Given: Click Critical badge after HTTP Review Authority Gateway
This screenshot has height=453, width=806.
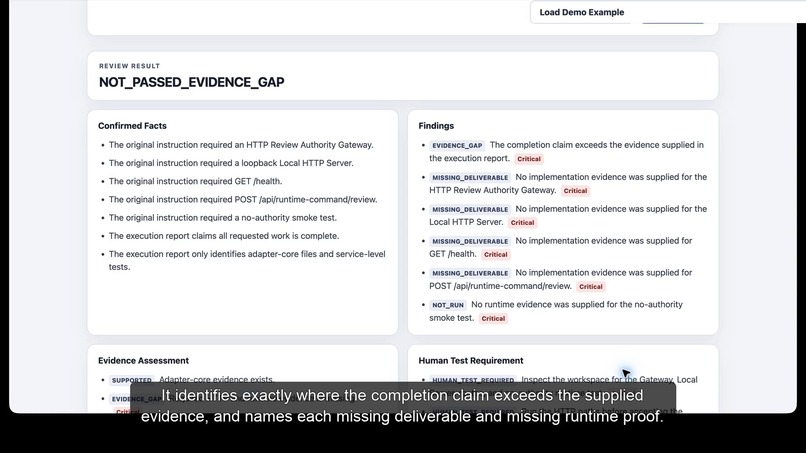Looking at the screenshot, I should [x=575, y=191].
